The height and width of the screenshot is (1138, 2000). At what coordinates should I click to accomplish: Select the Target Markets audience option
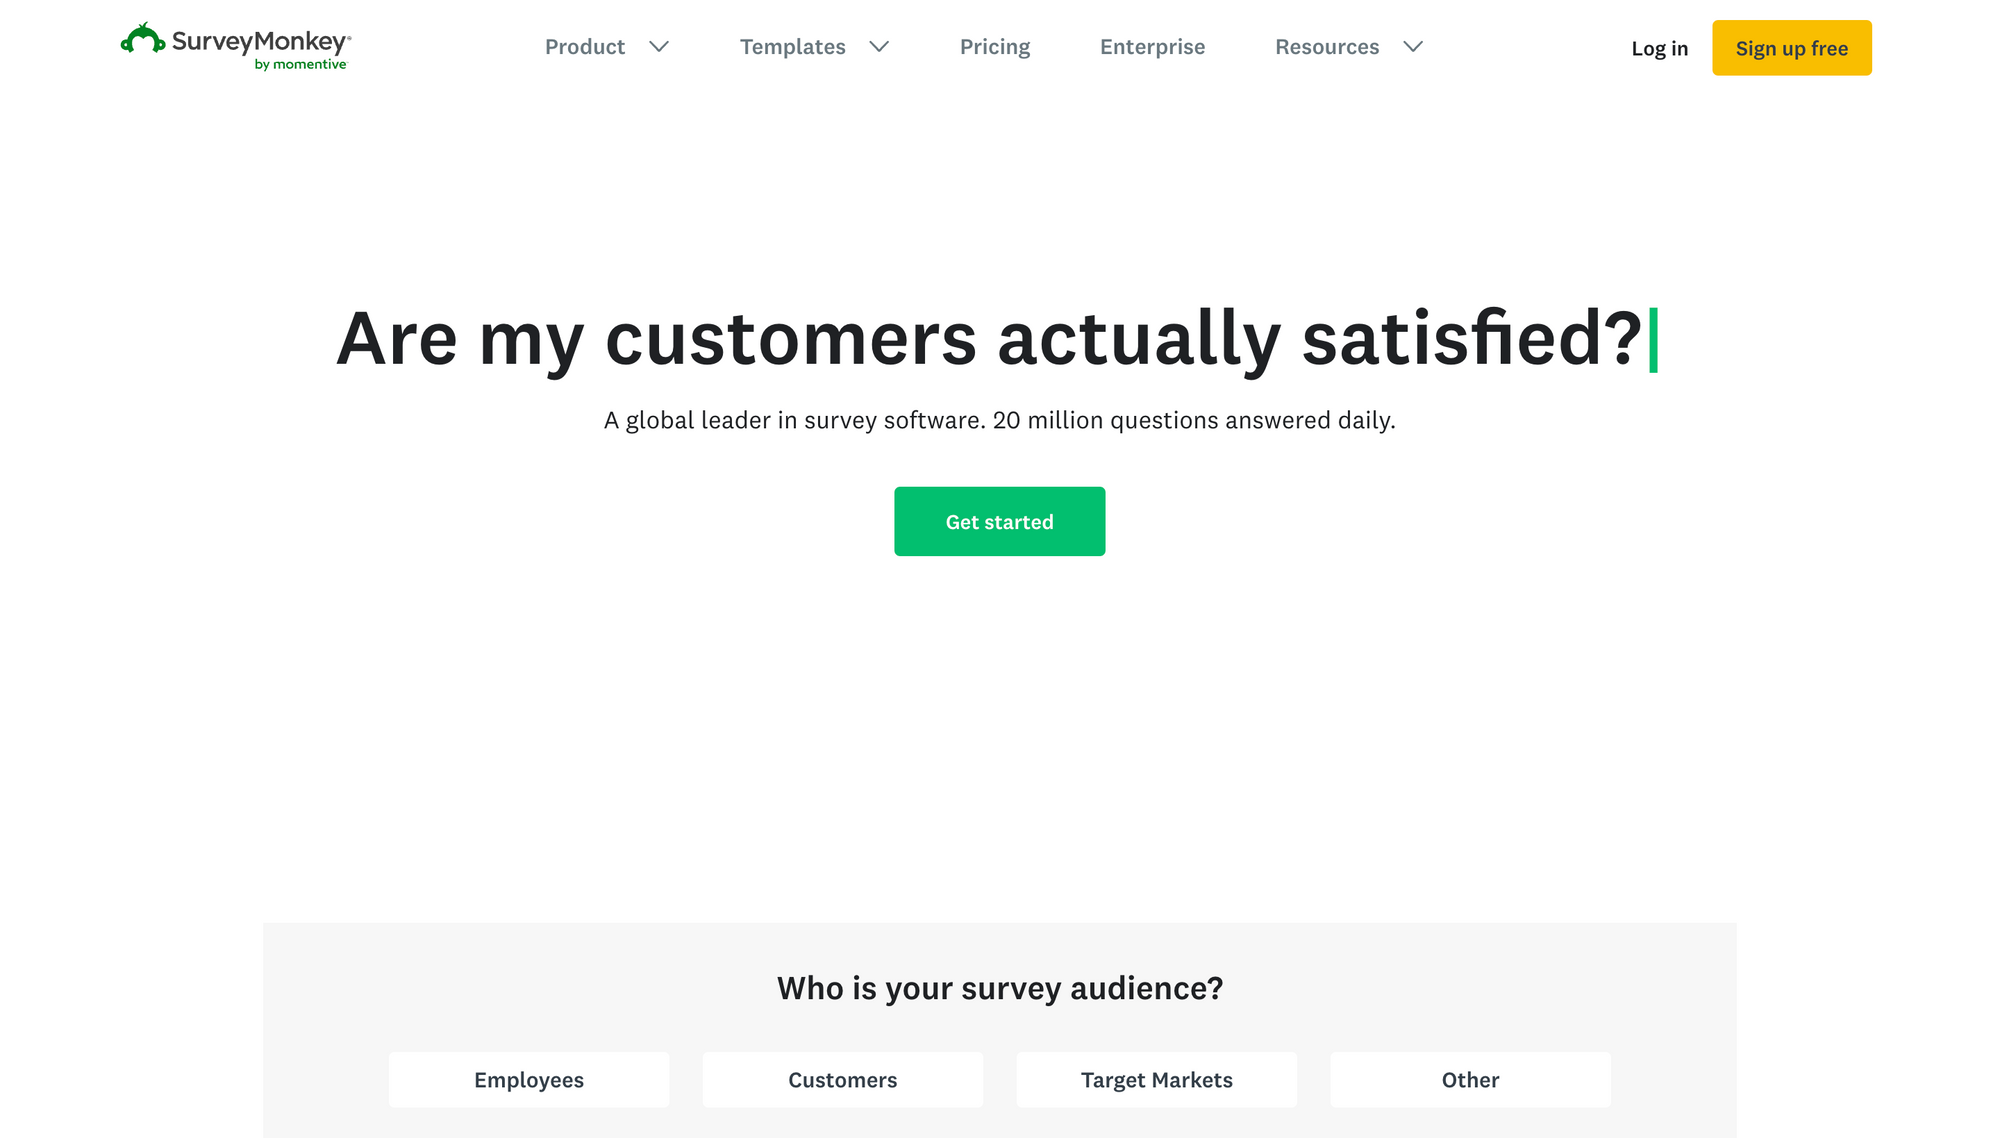1157,1079
